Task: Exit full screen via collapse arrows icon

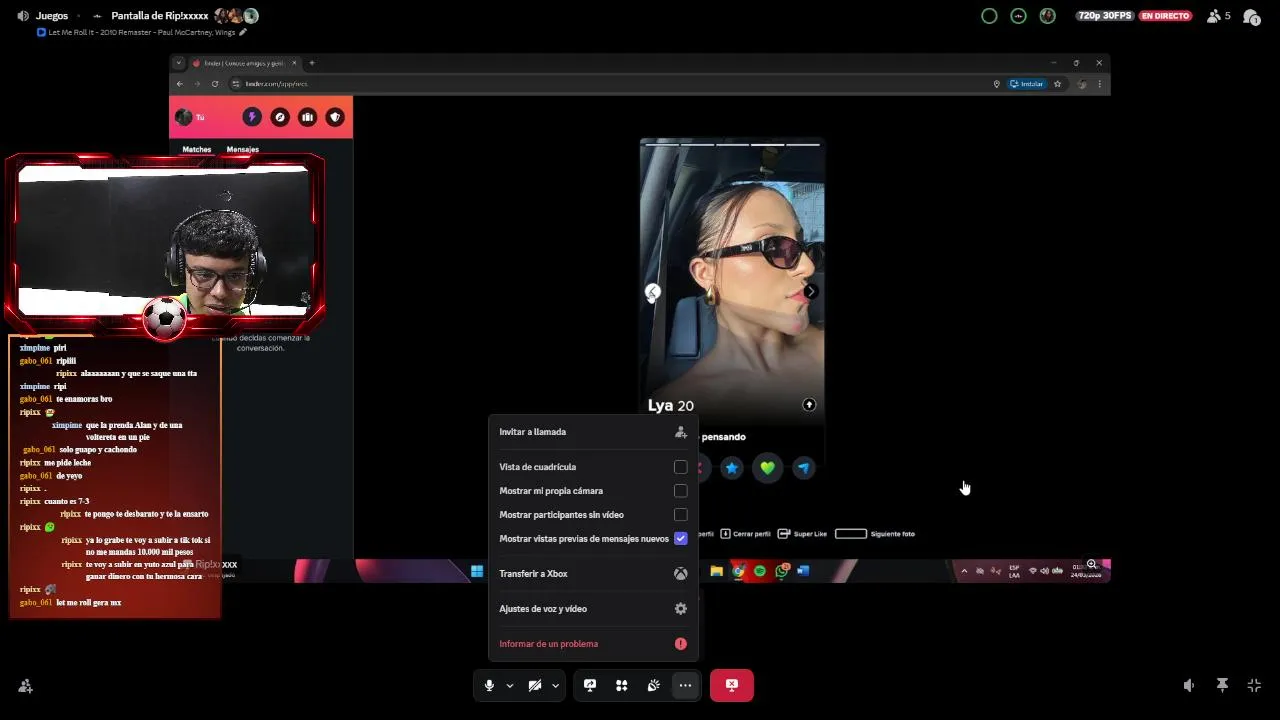Action: (x=1254, y=685)
